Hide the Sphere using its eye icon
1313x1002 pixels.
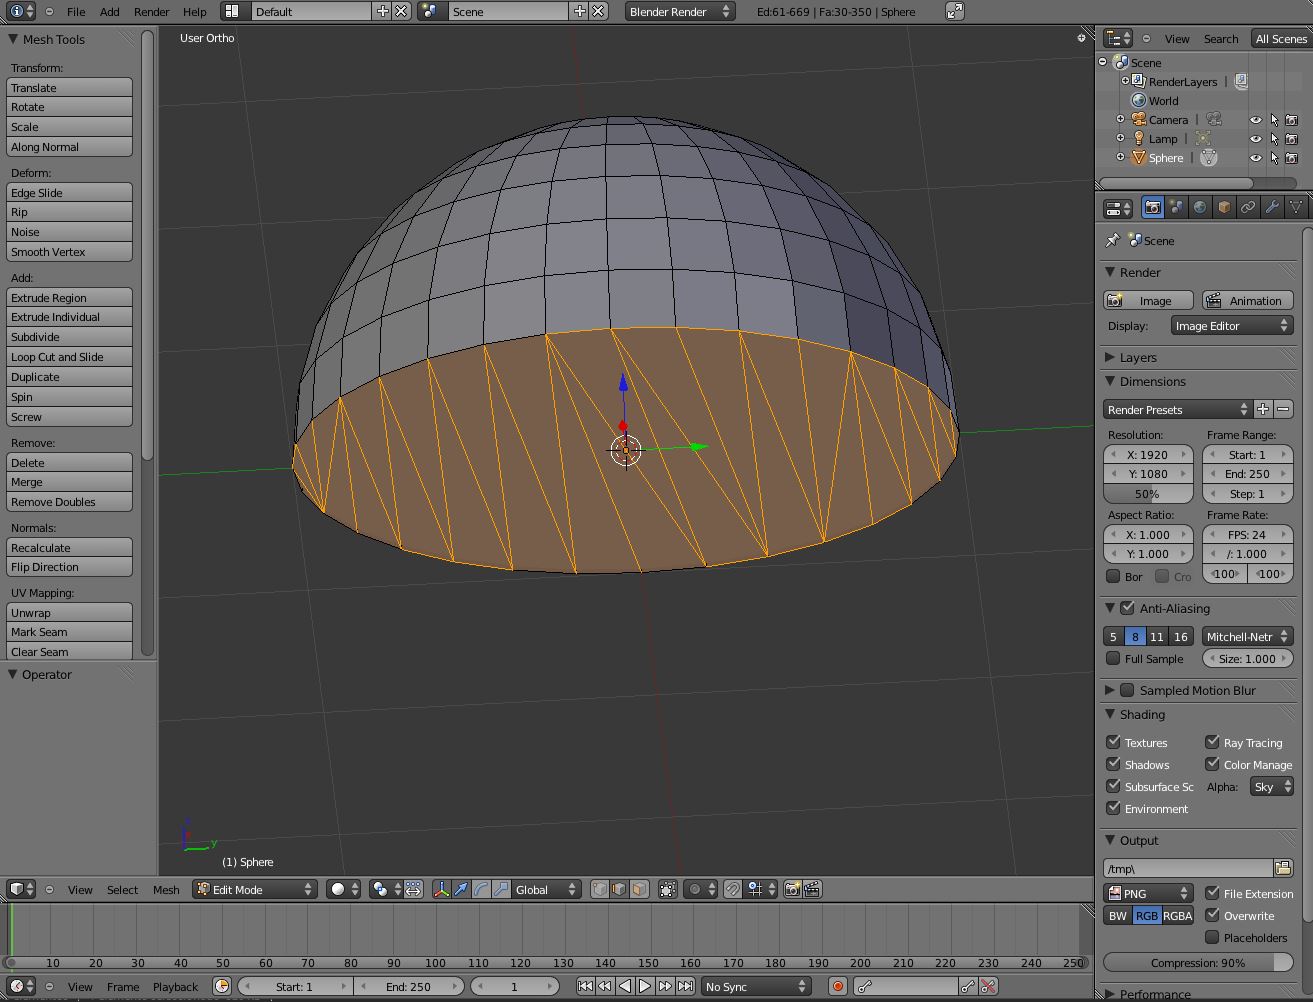(x=1256, y=158)
